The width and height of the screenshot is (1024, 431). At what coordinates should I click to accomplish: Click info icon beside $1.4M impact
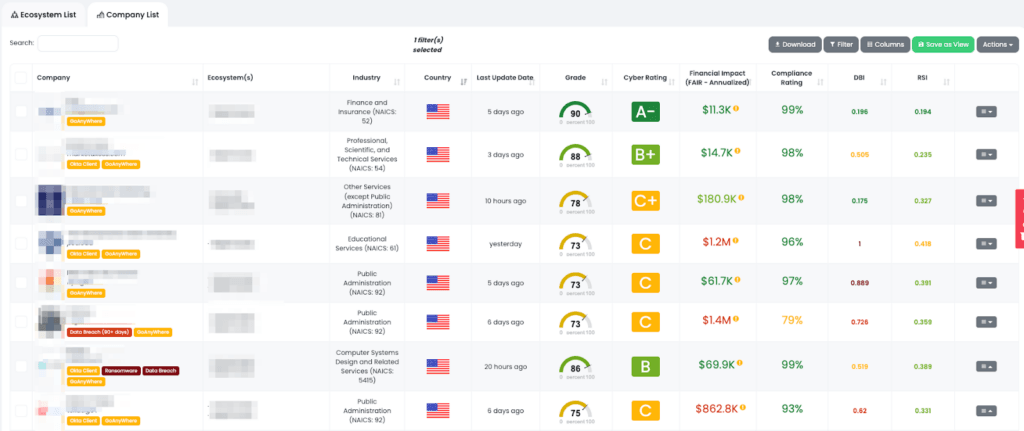point(735,319)
